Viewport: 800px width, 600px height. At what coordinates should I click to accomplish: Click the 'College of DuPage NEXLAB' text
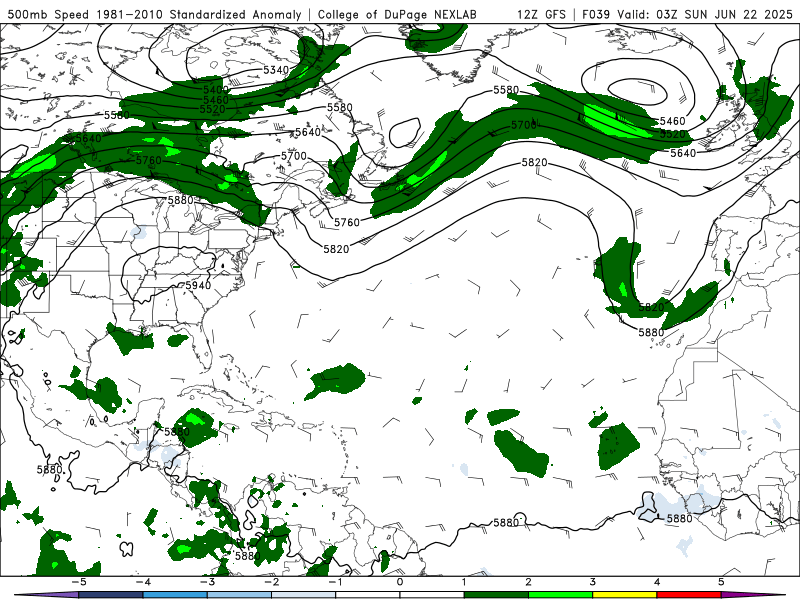(397, 14)
